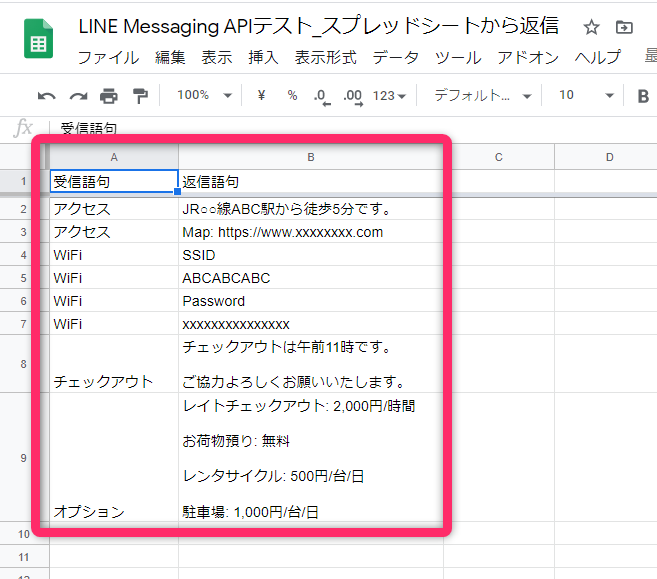Open the アドオン menu
Viewport: 657px width, 579px height.
coord(528,57)
